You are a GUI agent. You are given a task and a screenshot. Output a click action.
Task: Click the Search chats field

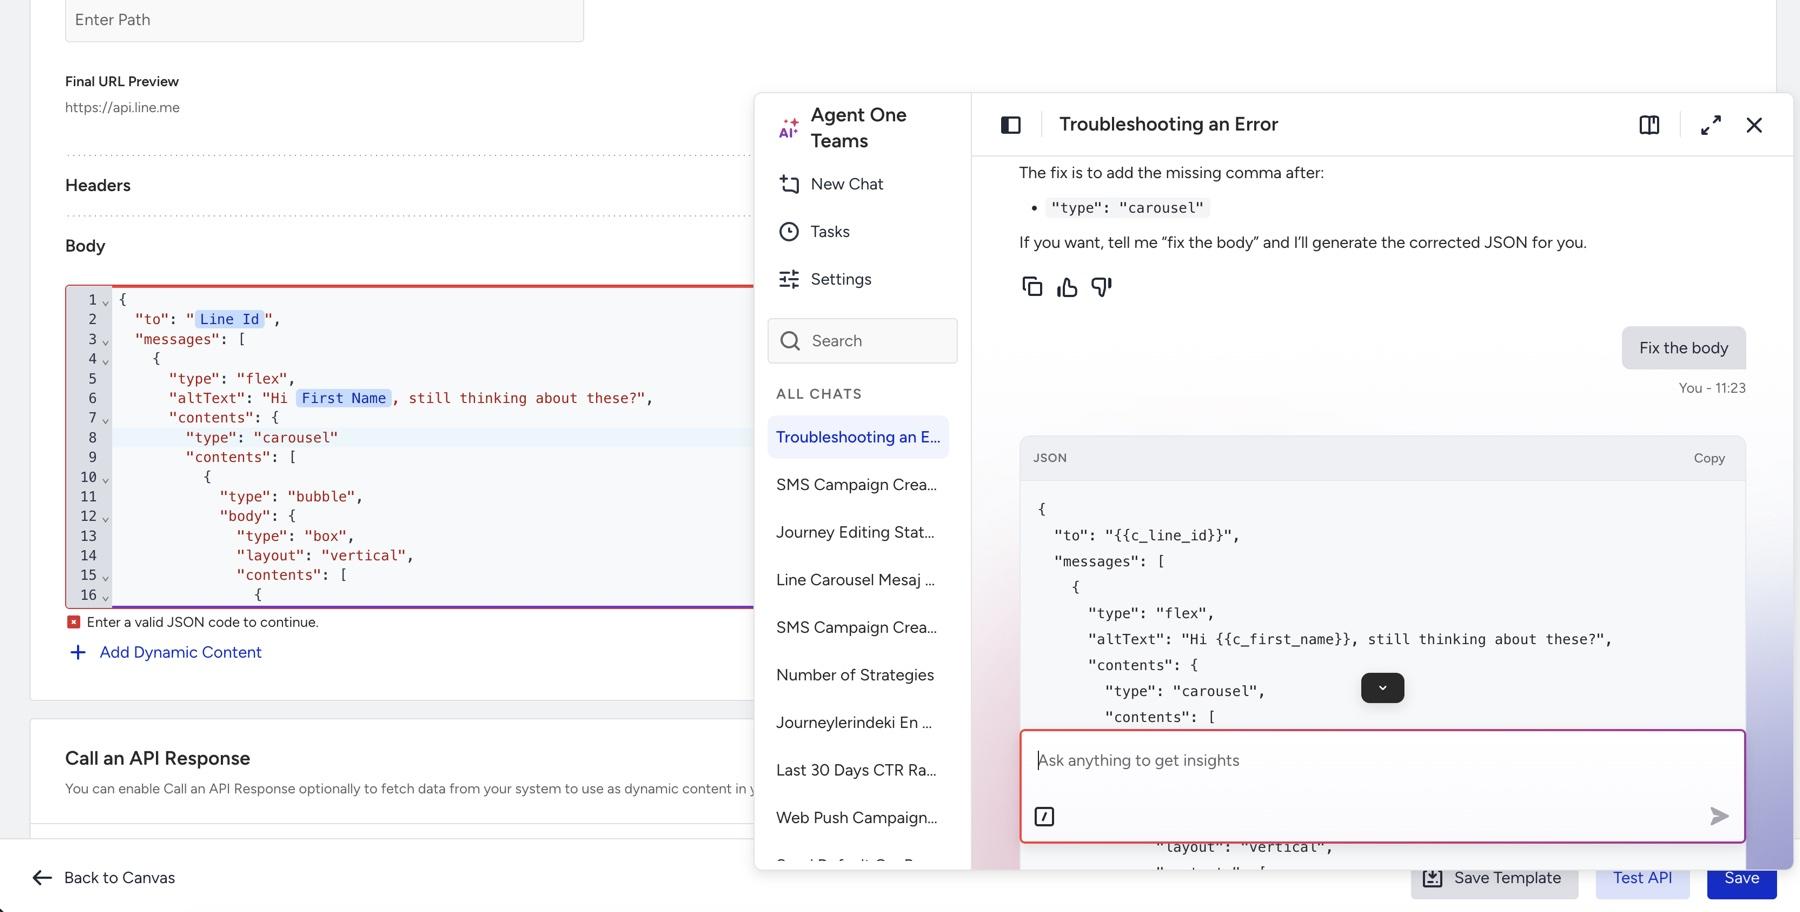(862, 341)
